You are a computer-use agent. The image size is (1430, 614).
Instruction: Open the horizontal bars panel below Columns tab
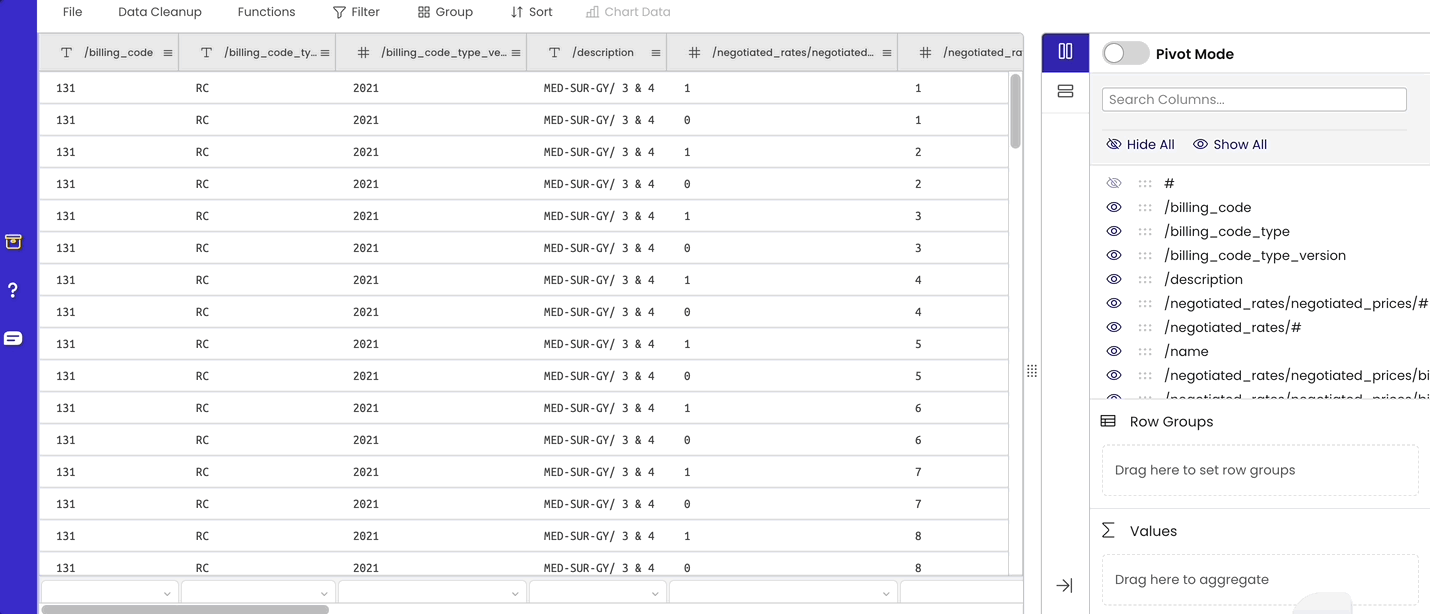click(1064, 91)
